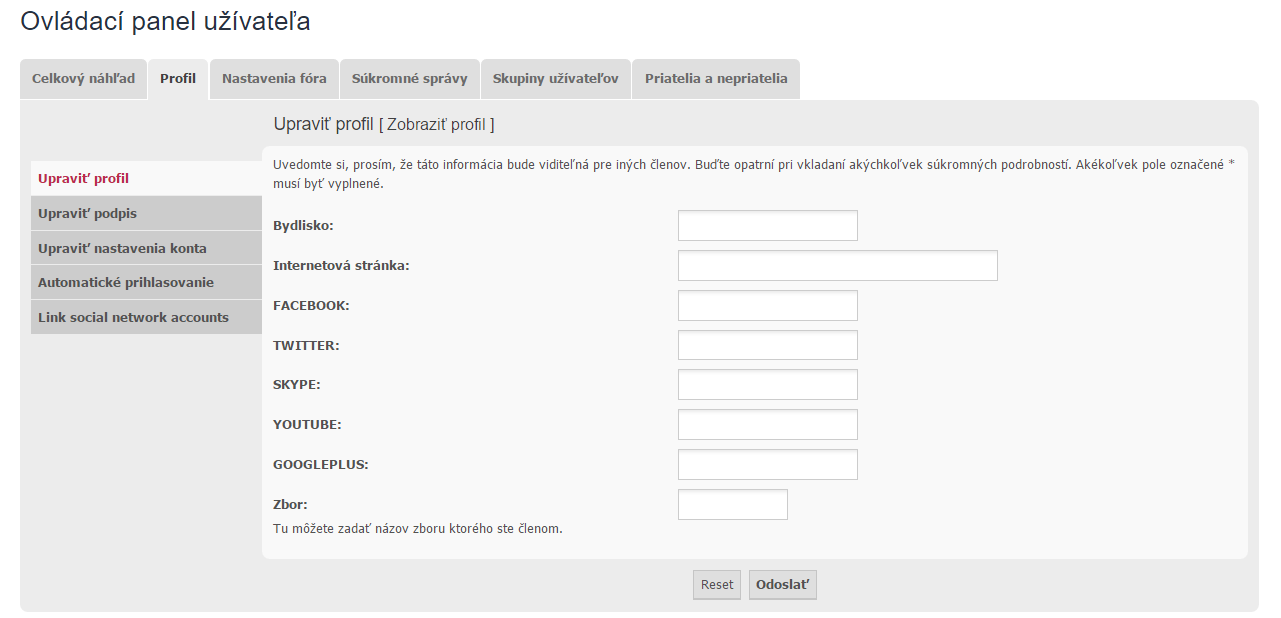1281x618 pixels.
Task: Click the YOUTUBE text field
Action: 767,425
